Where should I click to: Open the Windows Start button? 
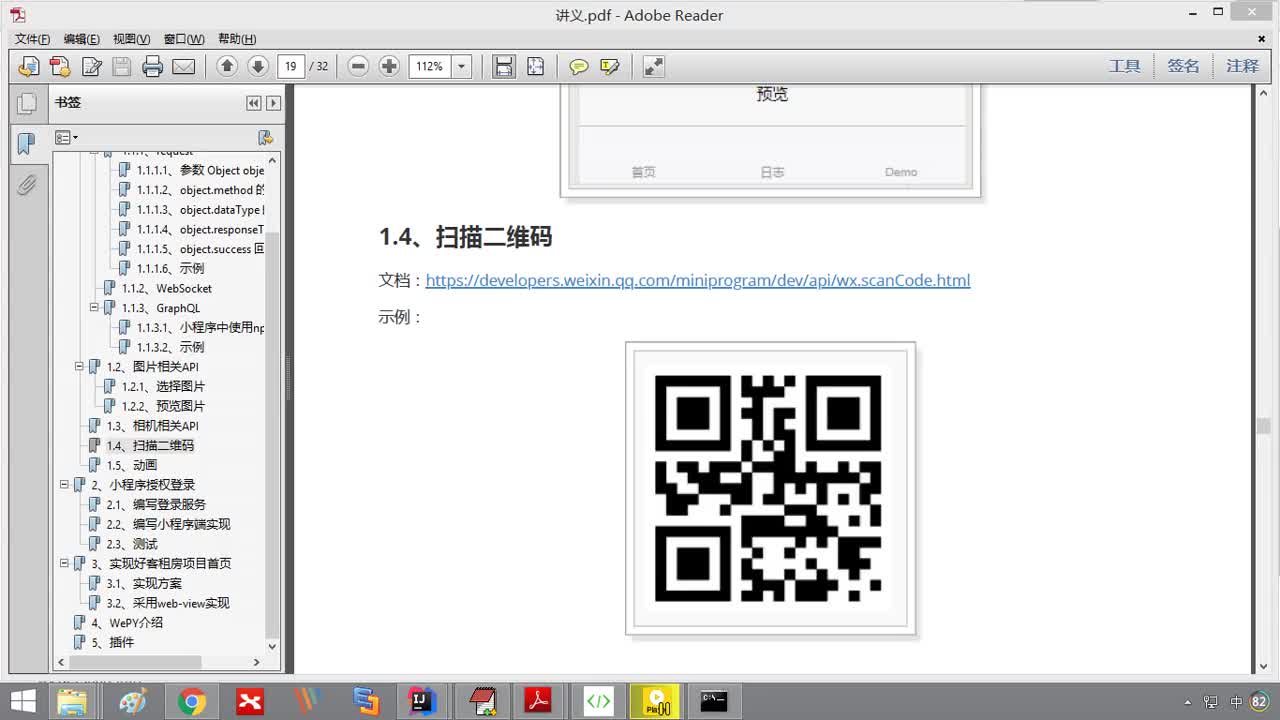coord(23,702)
